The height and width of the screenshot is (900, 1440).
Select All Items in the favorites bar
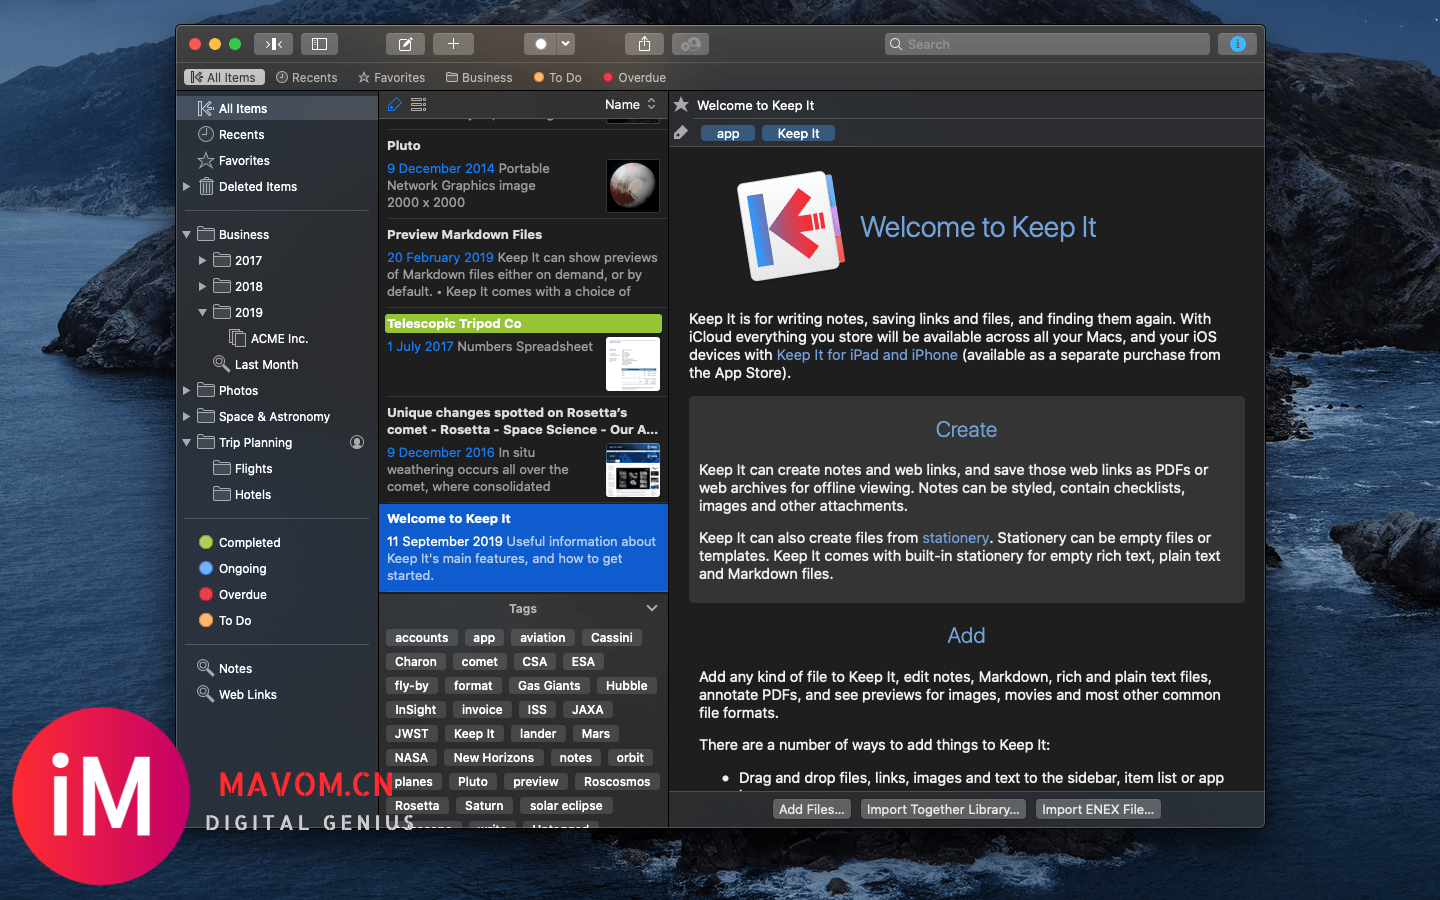[x=225, y=77]
